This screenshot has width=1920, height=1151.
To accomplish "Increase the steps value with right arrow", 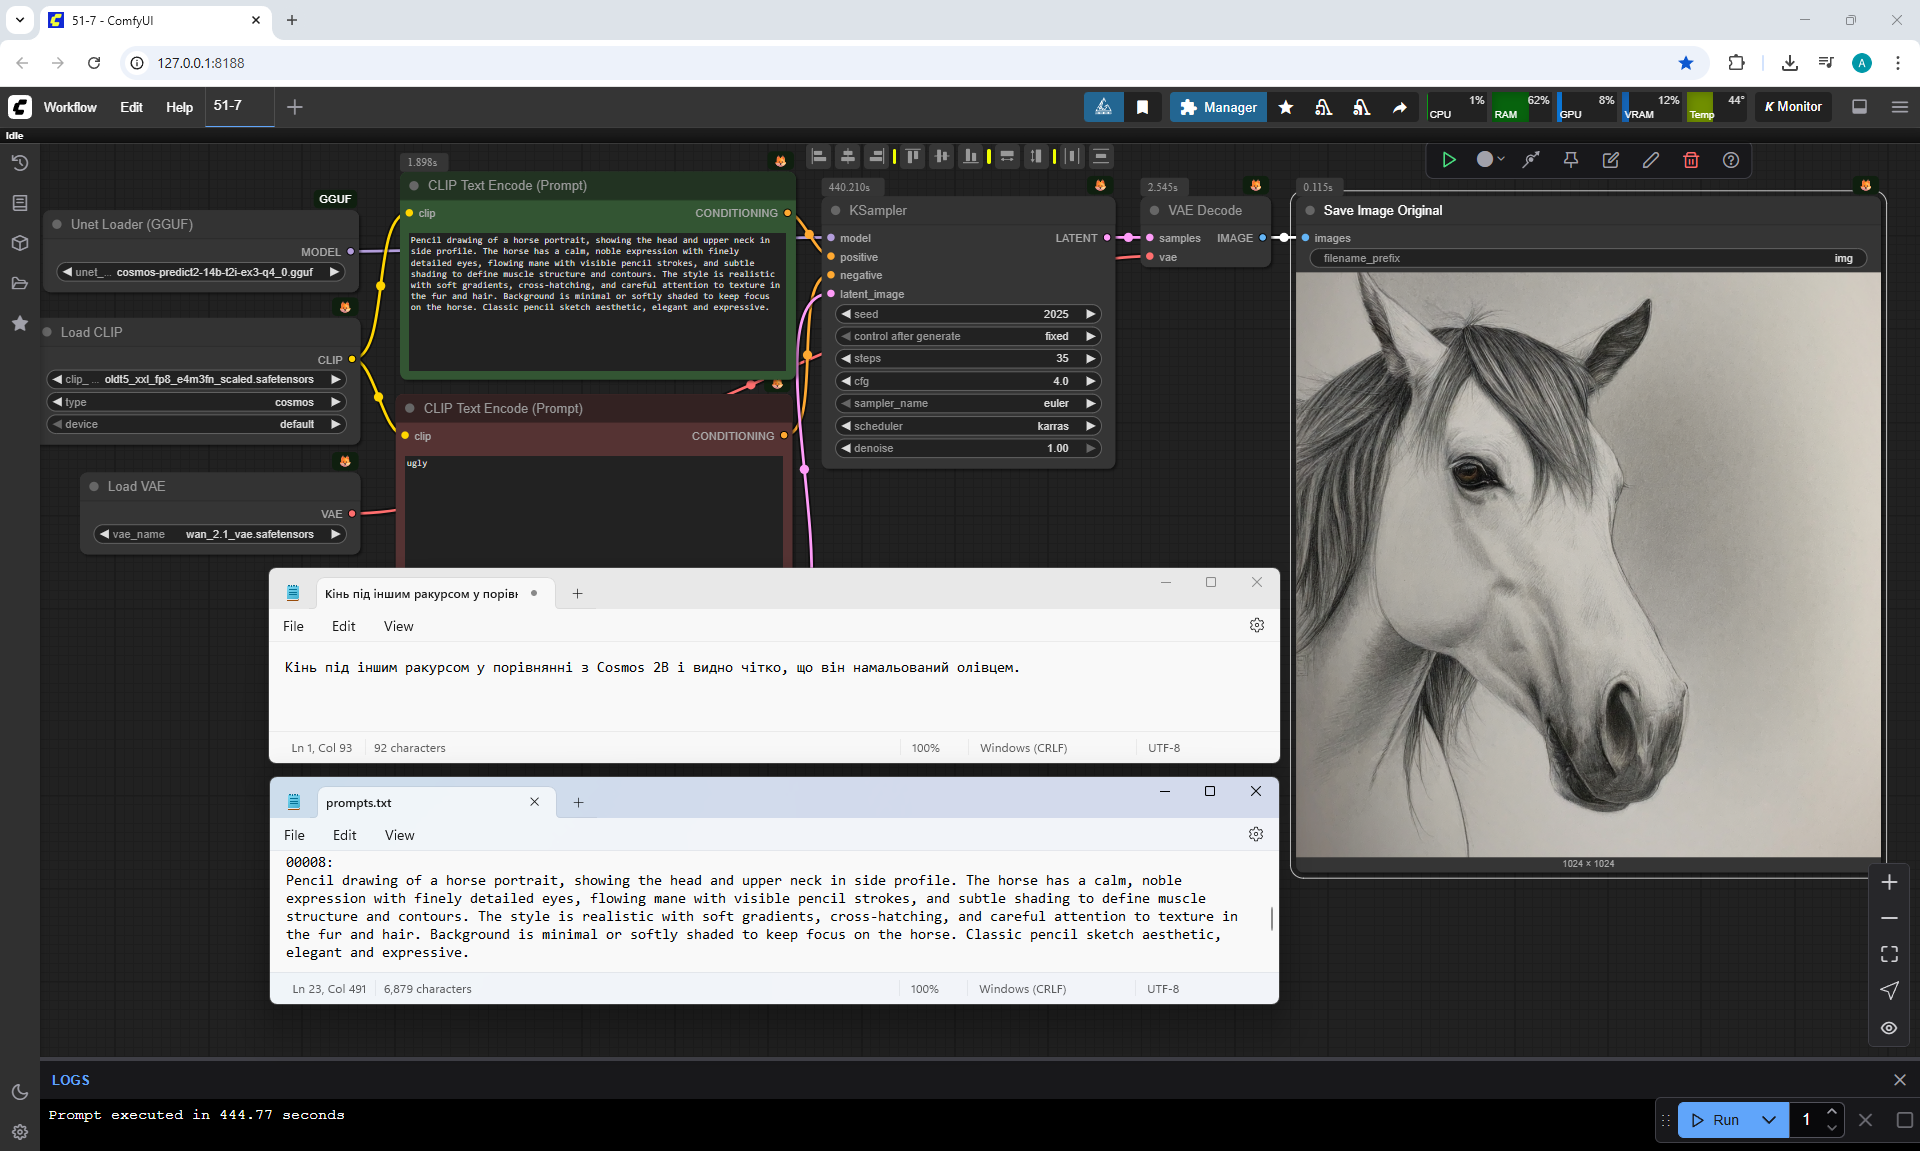I will (x=1091, y=358).
